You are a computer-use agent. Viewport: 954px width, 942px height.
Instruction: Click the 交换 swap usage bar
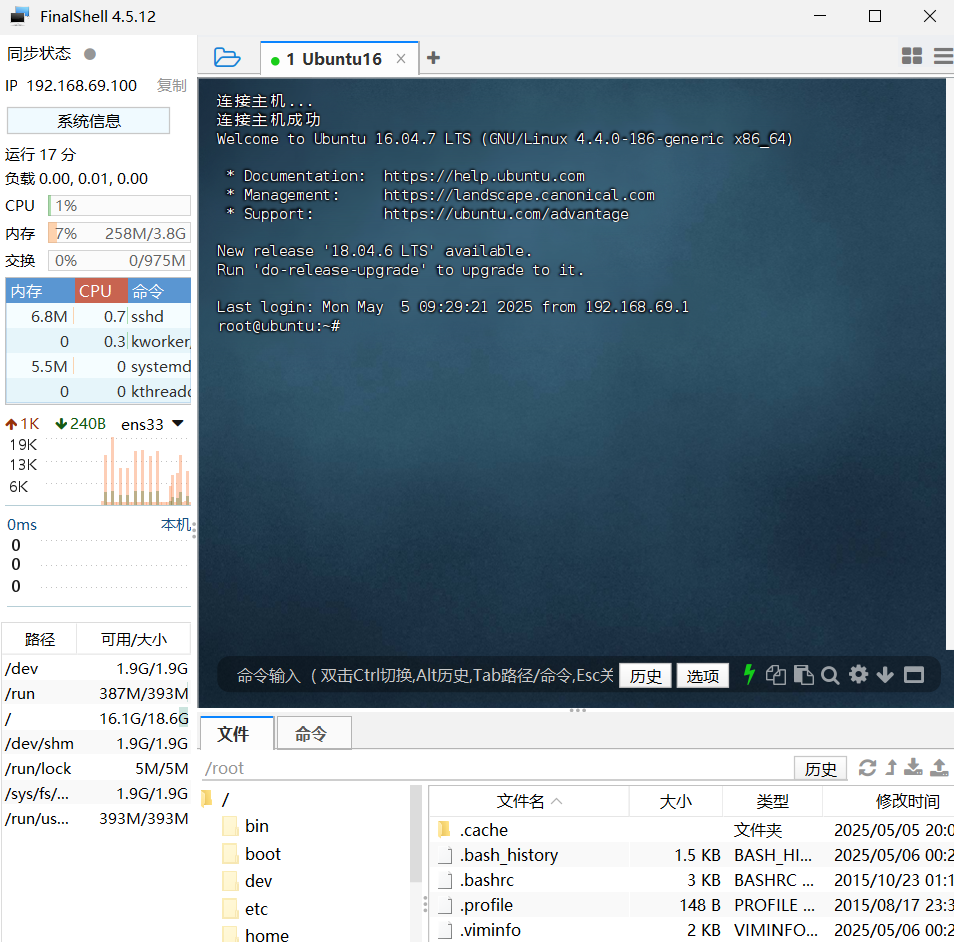coord(119,260)
